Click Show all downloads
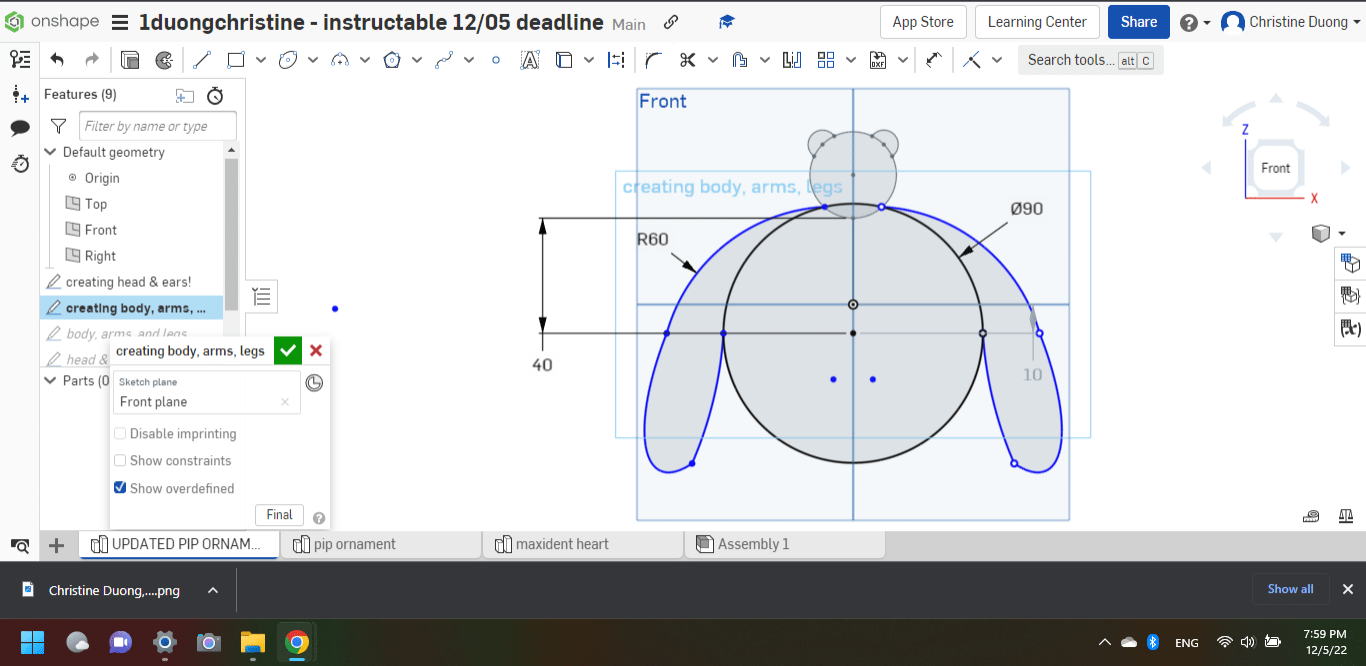The width and height of the screenshot is (1366, 666). pos(1290,589)
